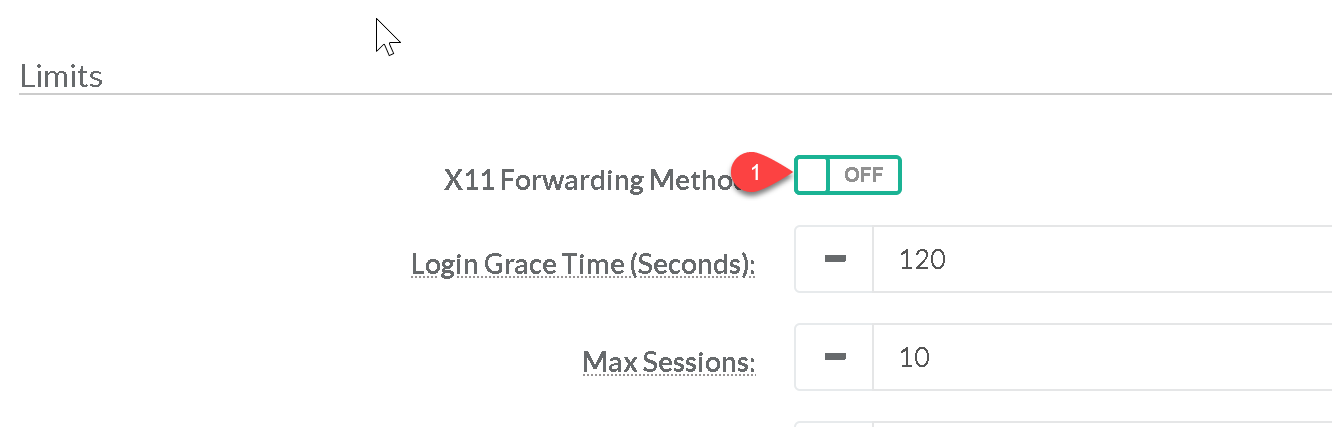Click the Limits section heading
This screenshot has width=1332, height=427.
[x=61, y=76]
